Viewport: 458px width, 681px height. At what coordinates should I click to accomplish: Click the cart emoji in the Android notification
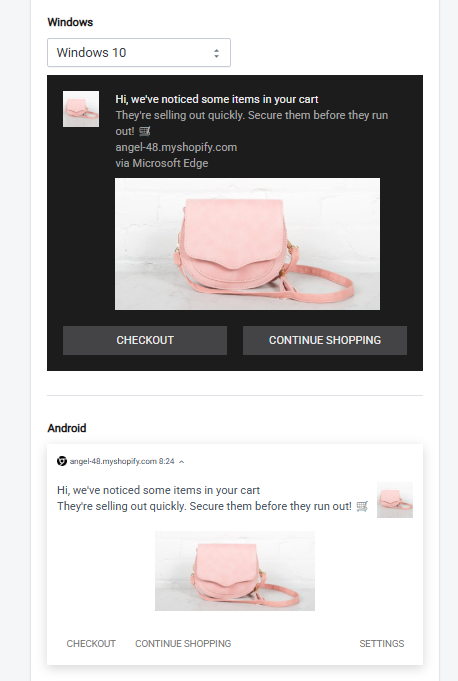click(x=362, y=506)
